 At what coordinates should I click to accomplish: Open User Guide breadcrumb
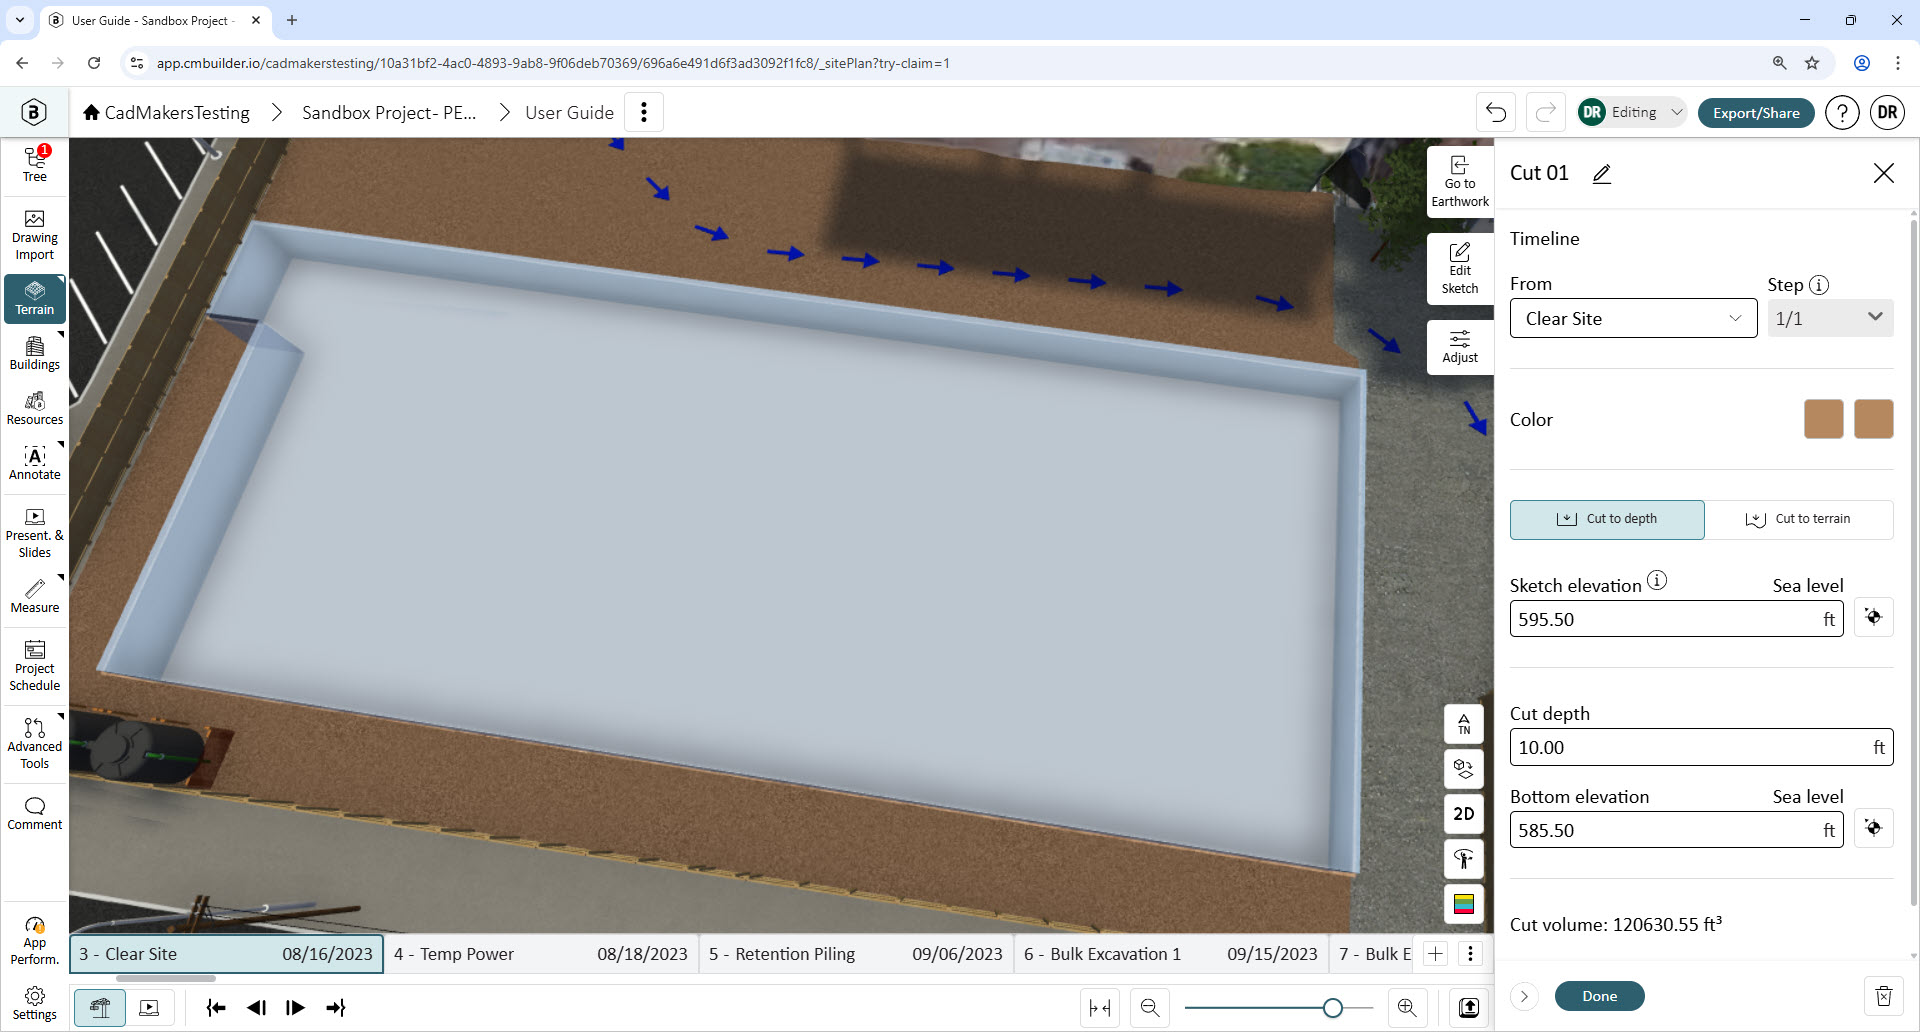click(x=569, y=112)
